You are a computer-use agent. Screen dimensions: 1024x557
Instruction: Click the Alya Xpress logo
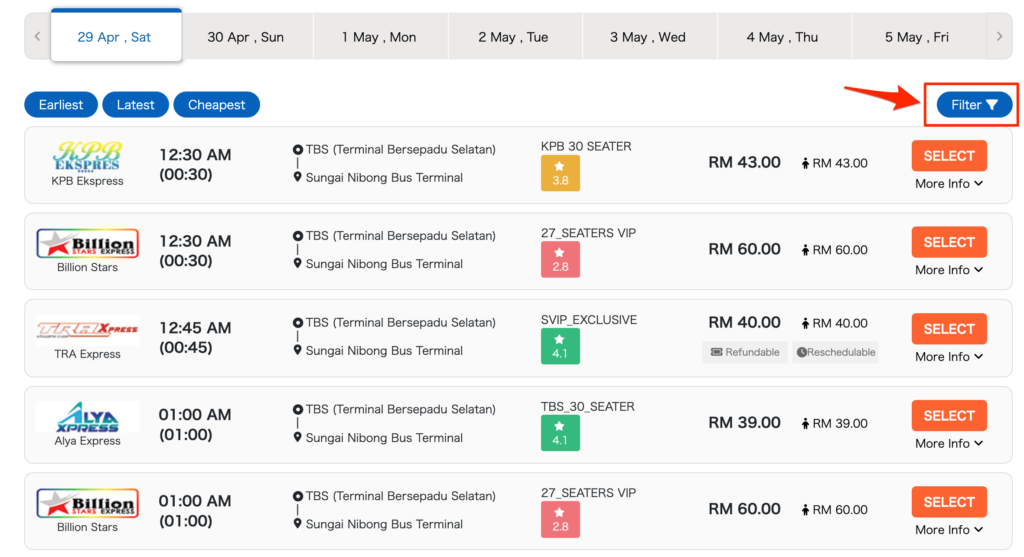[x=87, y=416]
